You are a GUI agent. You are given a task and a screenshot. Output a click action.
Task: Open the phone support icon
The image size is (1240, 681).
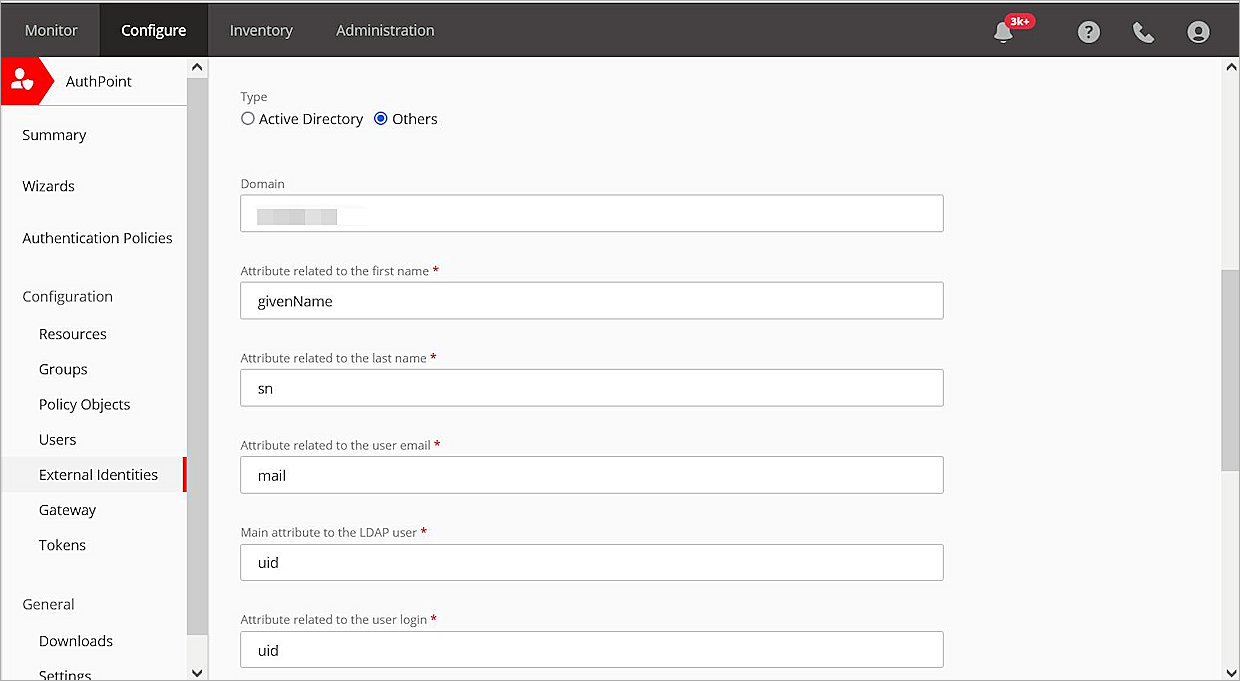[x=1143, y=31]
